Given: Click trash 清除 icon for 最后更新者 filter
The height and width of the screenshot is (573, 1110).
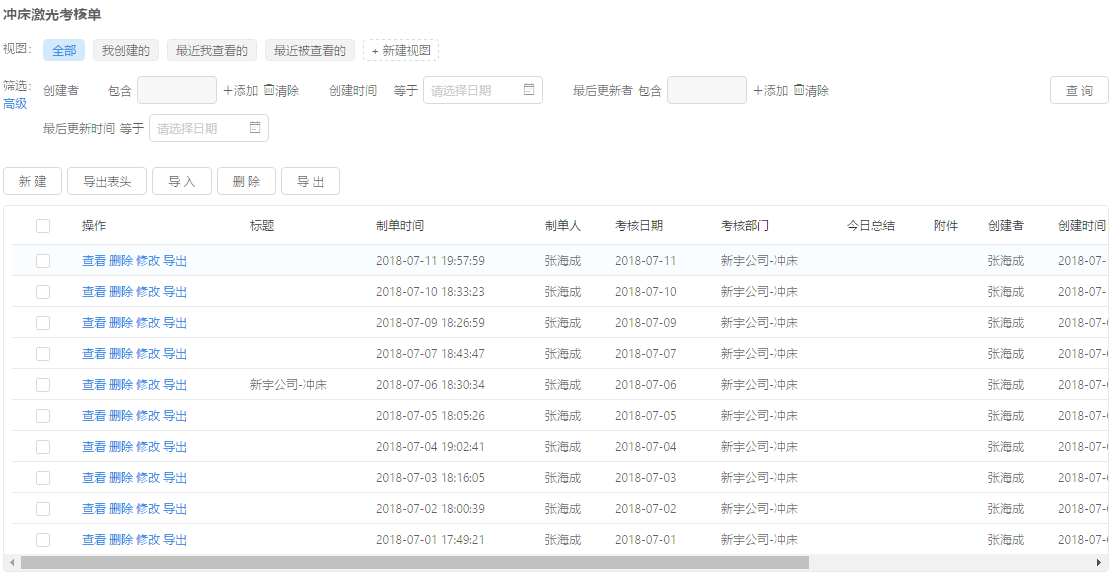Looking at the screenshot, I should (x=799, y=90).
